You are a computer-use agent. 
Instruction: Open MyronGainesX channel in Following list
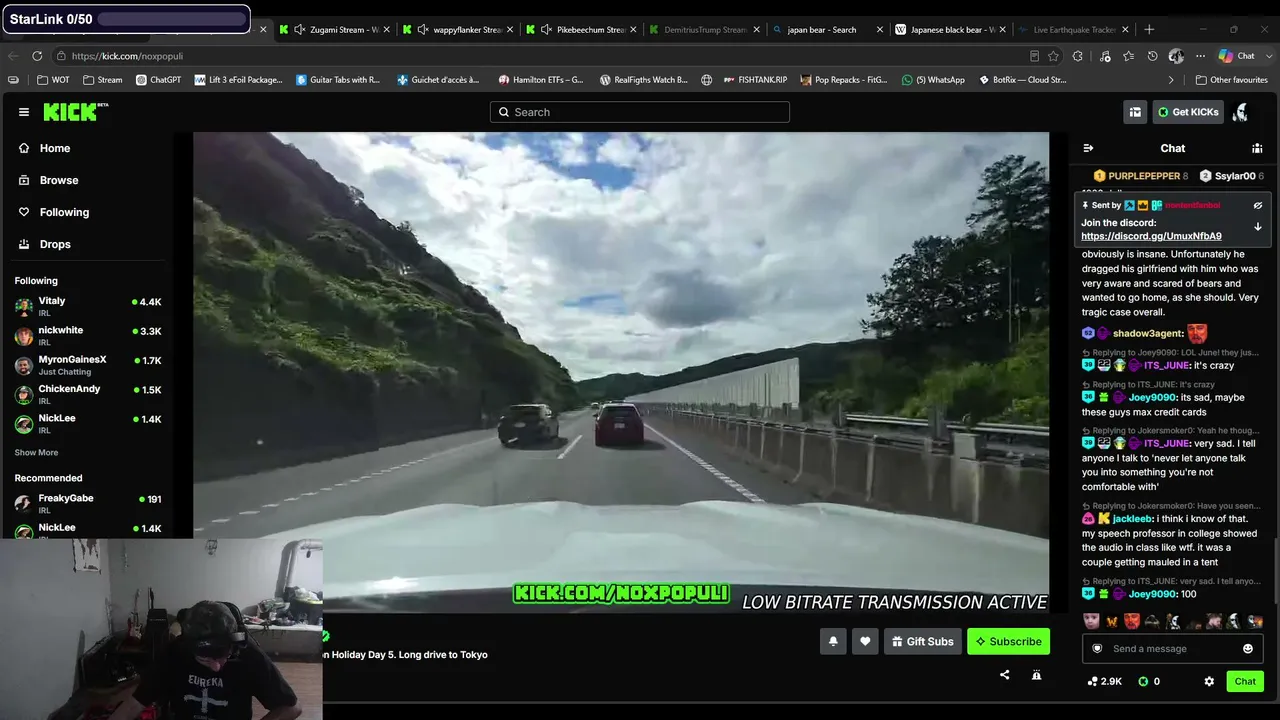(x=87, y=364)
